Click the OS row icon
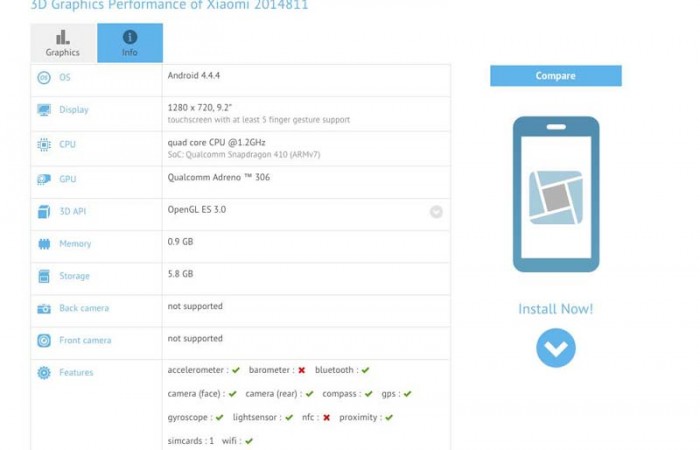The height and width of the screenshot is (450, 700). (x=44, y=78)
